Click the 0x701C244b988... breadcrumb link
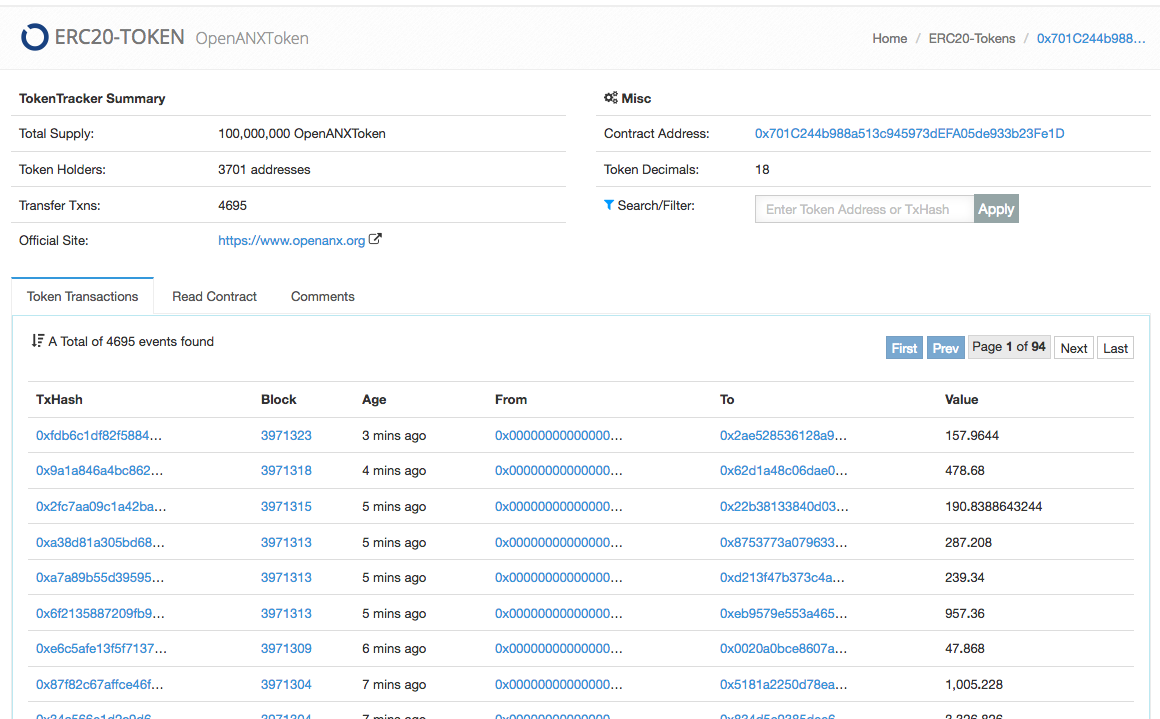Image resolution: width=1160 pixels, height=719 pixels. click(1090, 38)
